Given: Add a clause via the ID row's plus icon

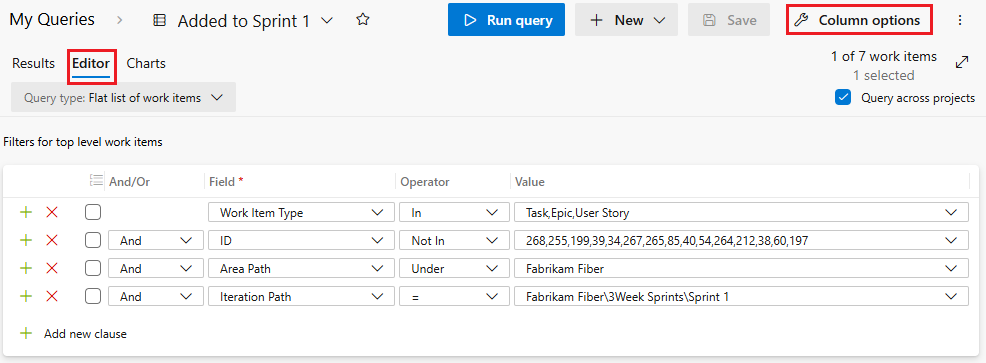Looking at the screenshot, I should 26,240.
